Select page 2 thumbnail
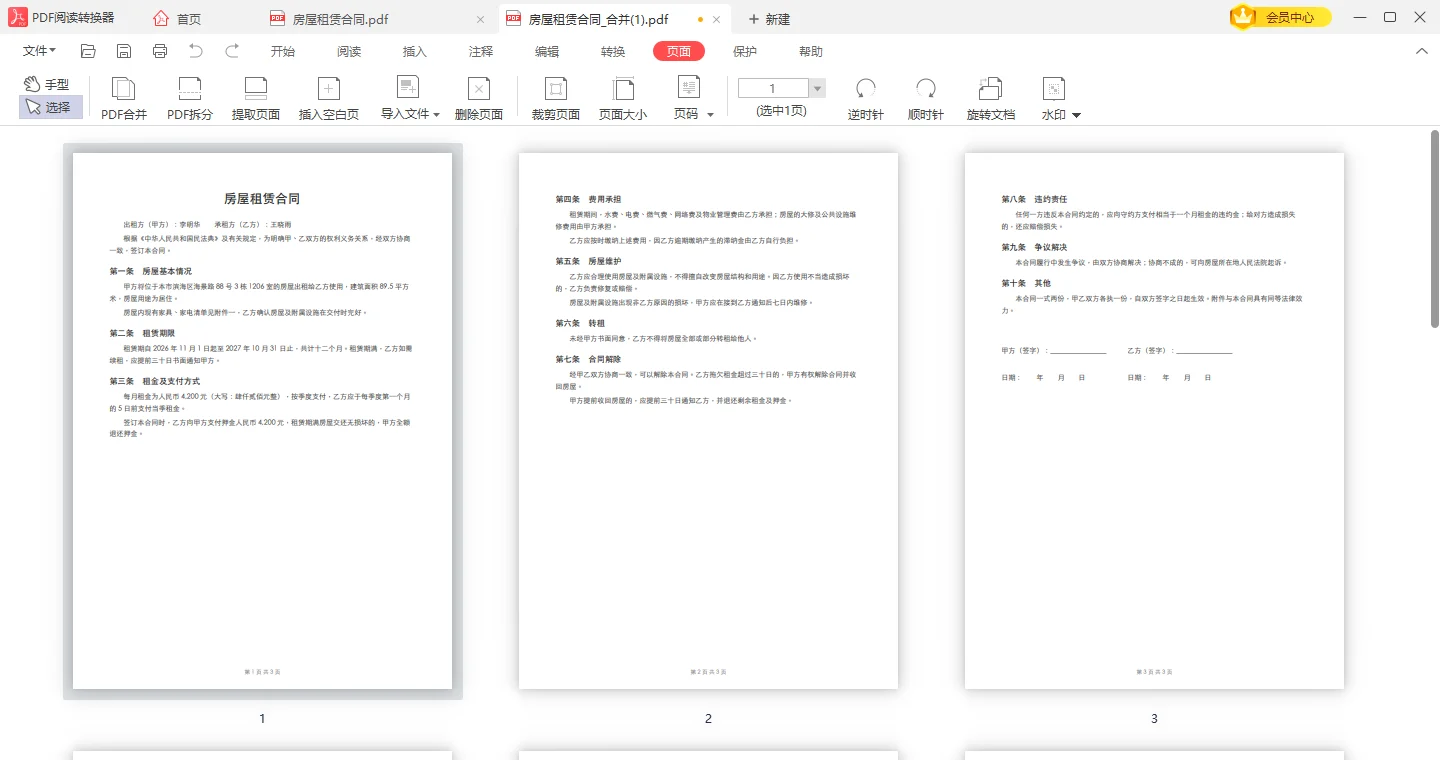This screenshot has height=760, width=1440. pyautogui.click(x=708, y=421)
